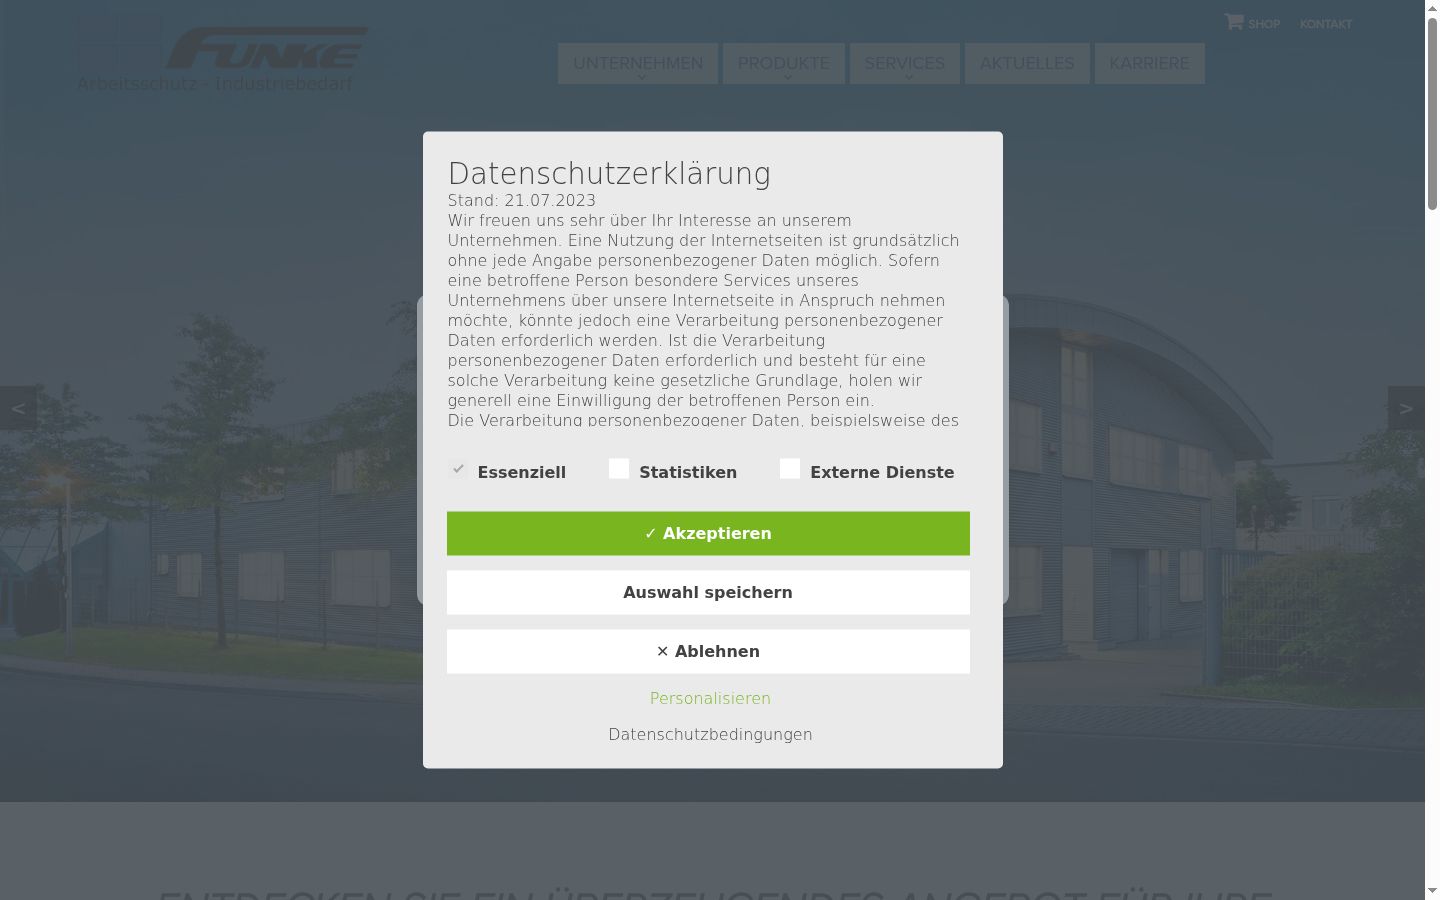Open the UNTERNEHMEN menu
Screen dimensions: 1440x900
[638, 63]
